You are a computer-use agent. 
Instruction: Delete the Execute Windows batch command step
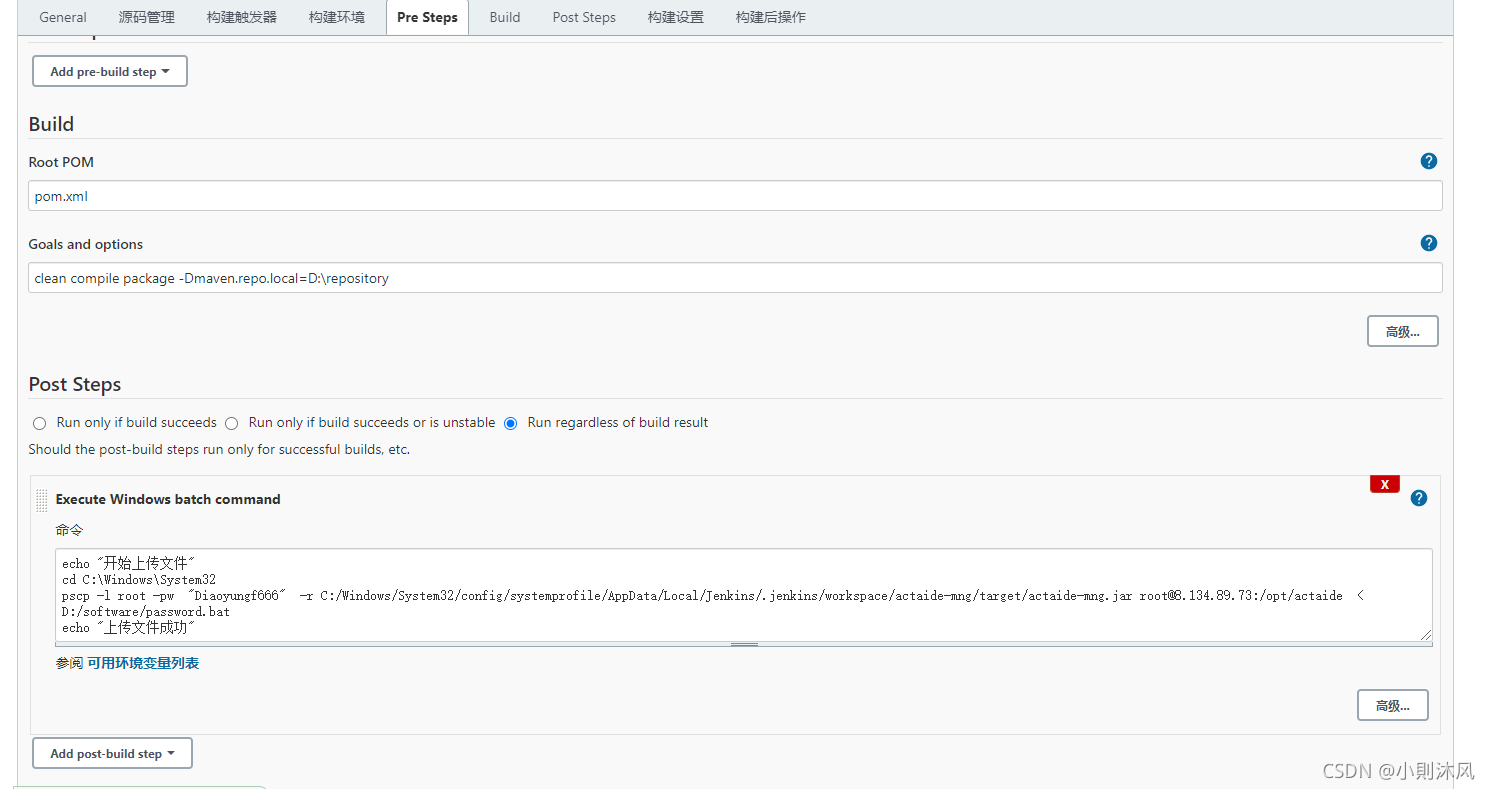coord(1385,484)
